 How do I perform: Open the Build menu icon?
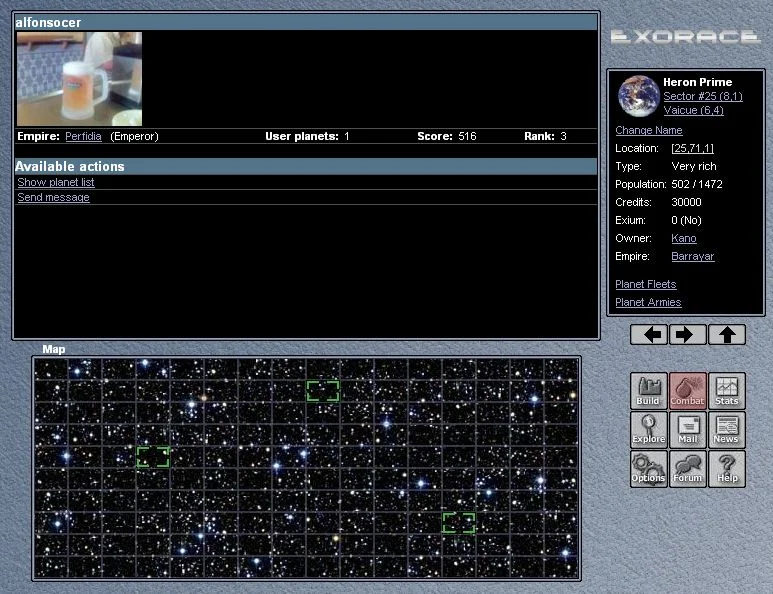coord(648,390)
